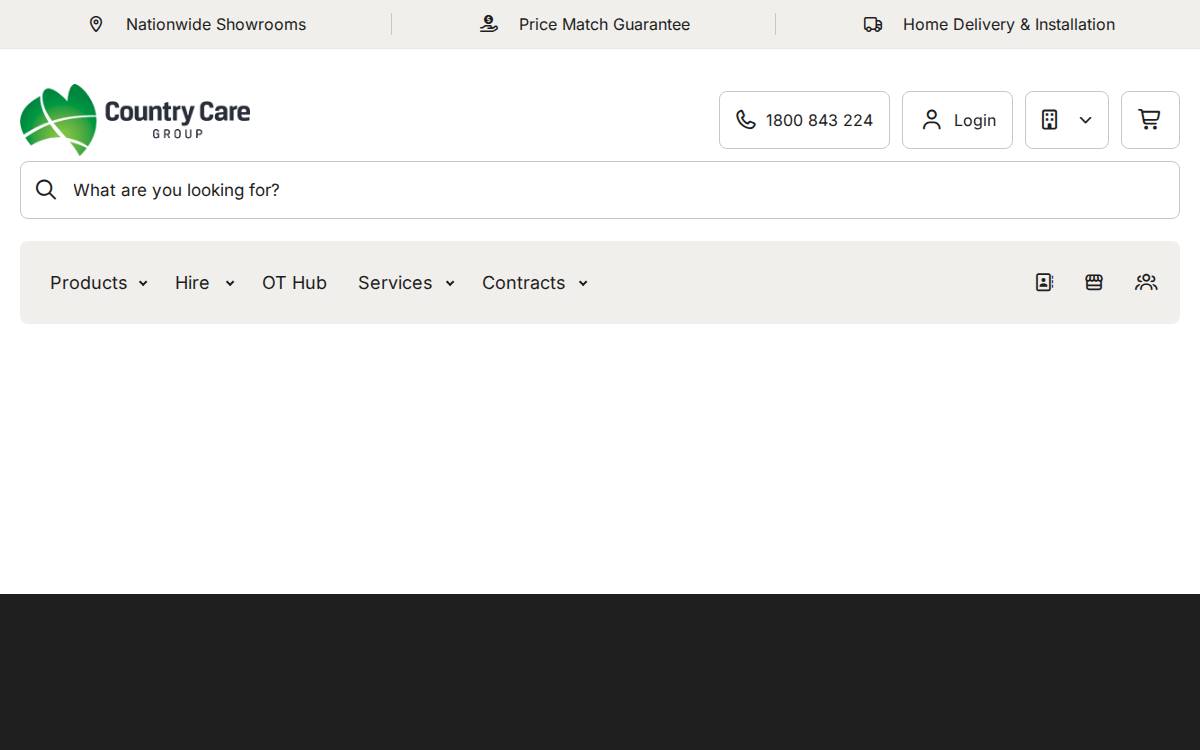Image resolution: width=1200 pixels, height=750 pixels.
Task: Open the people group icon in navigation bar
Action: [x=1146, y=283]
